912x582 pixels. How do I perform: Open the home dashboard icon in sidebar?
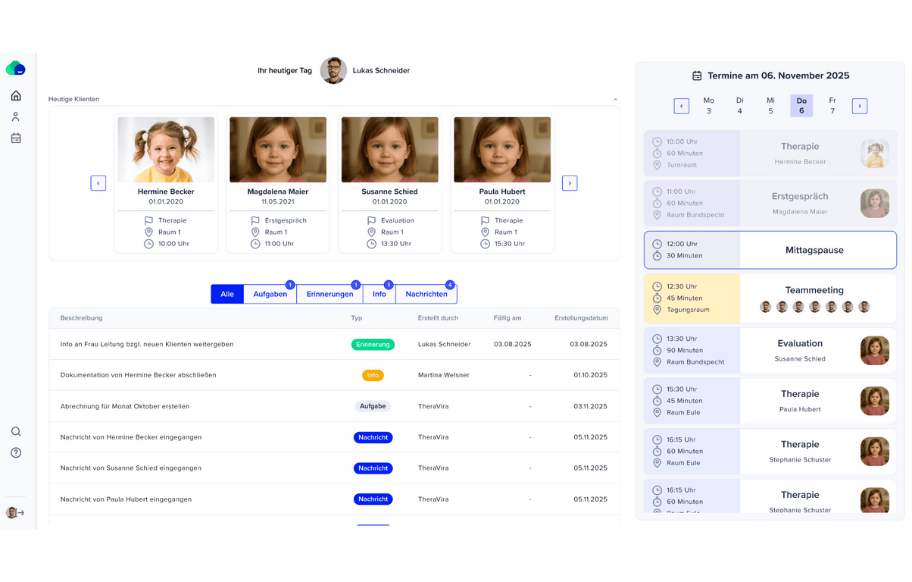click(16, 96)
